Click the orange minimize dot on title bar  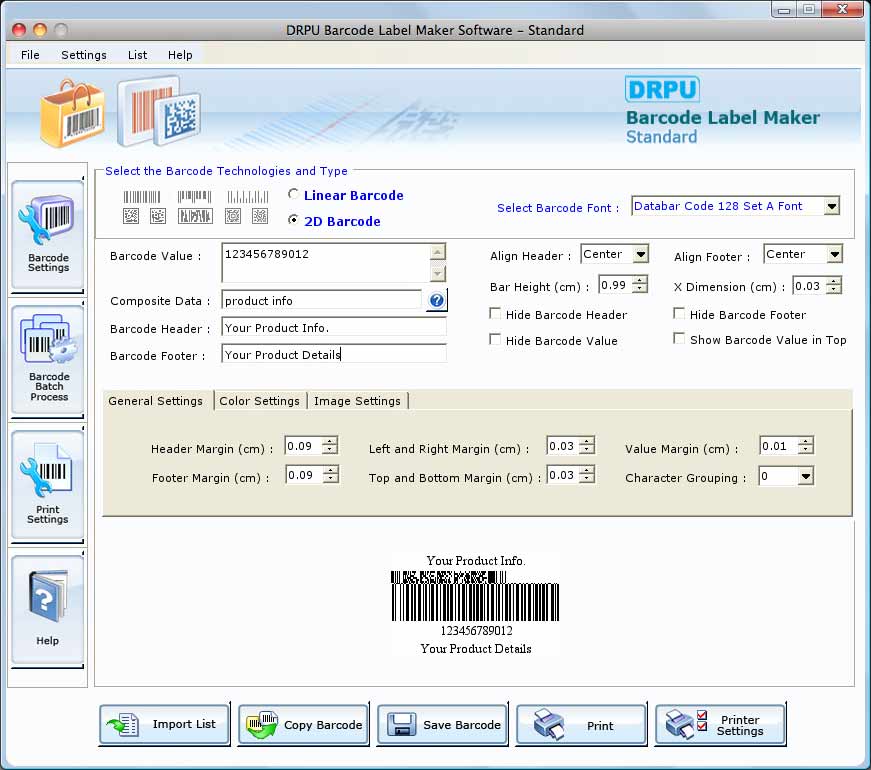point(40,30)
